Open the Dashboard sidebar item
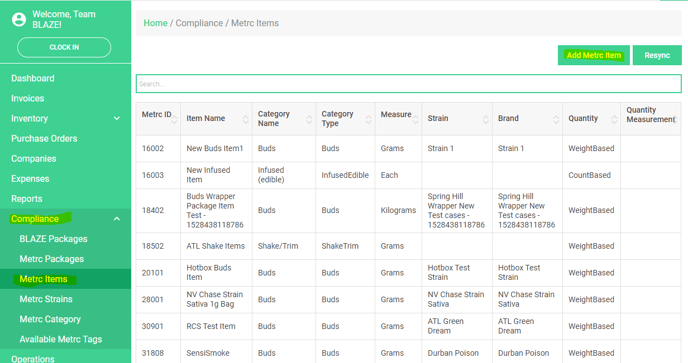688x363 pixels. (33, 78)
